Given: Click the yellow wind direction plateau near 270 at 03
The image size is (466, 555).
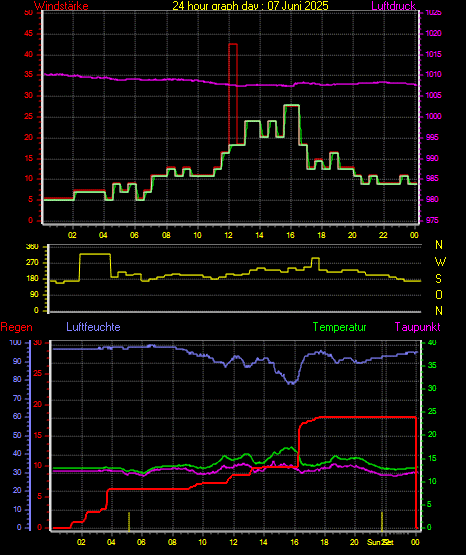Looking at the screenshot, I should [x=95, y=254].
